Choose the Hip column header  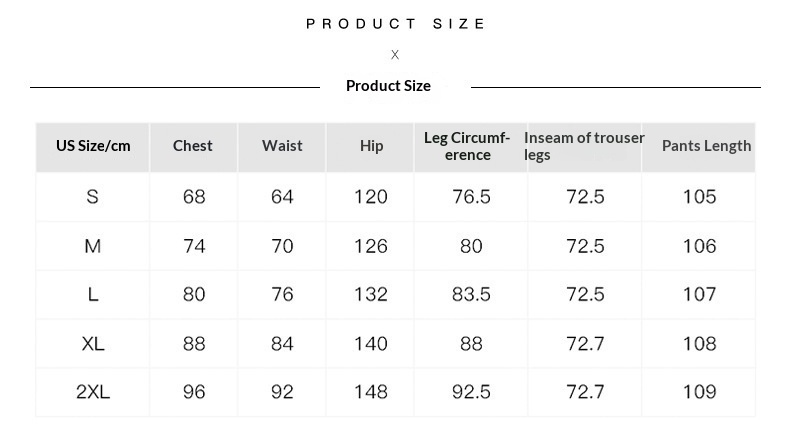click(x=371, y=146)
